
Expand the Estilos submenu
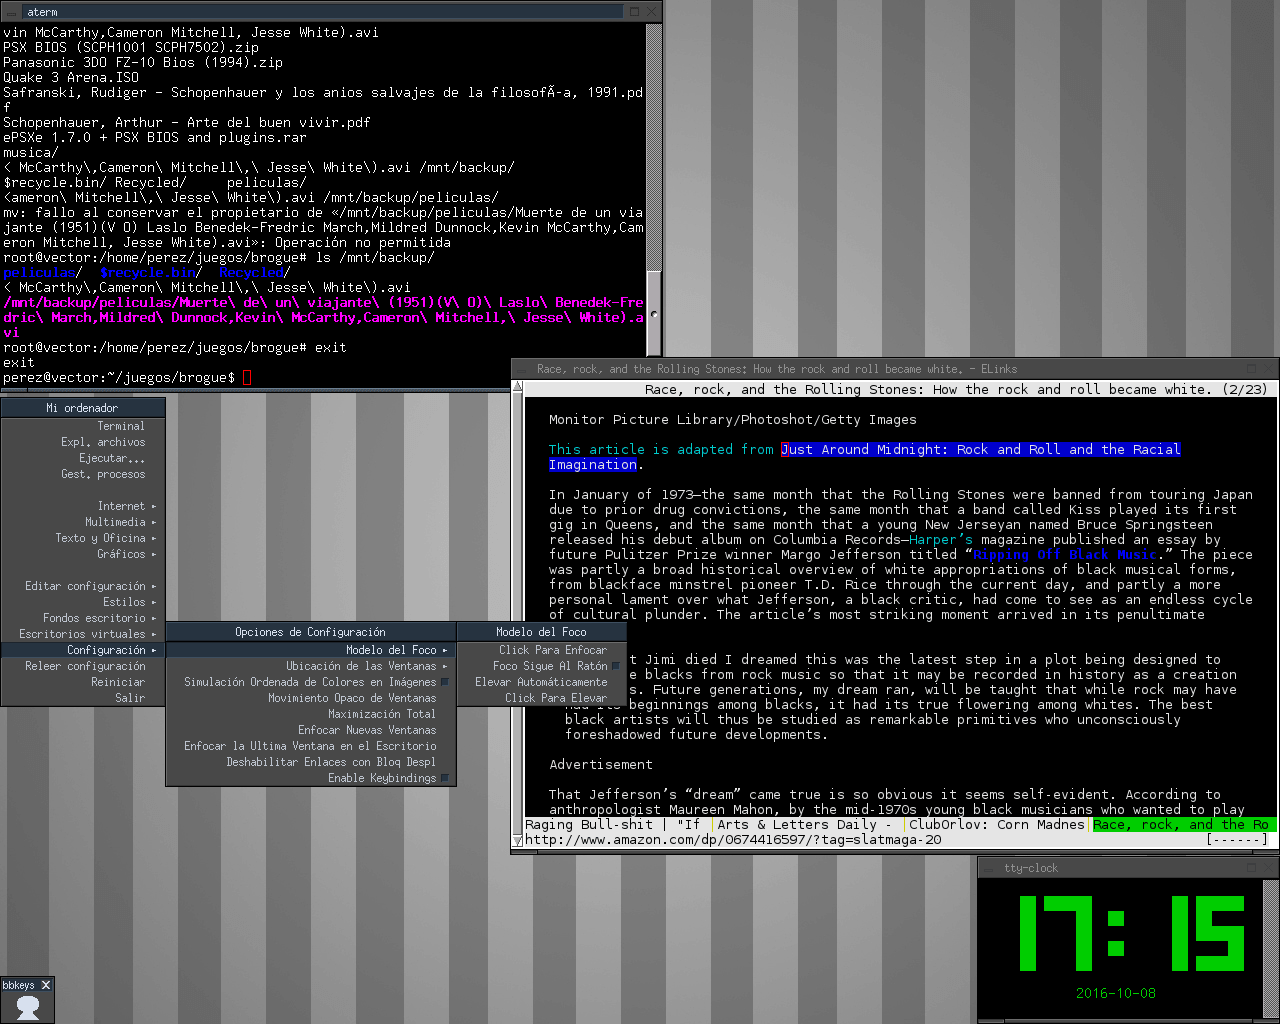[x=83, y=602]
